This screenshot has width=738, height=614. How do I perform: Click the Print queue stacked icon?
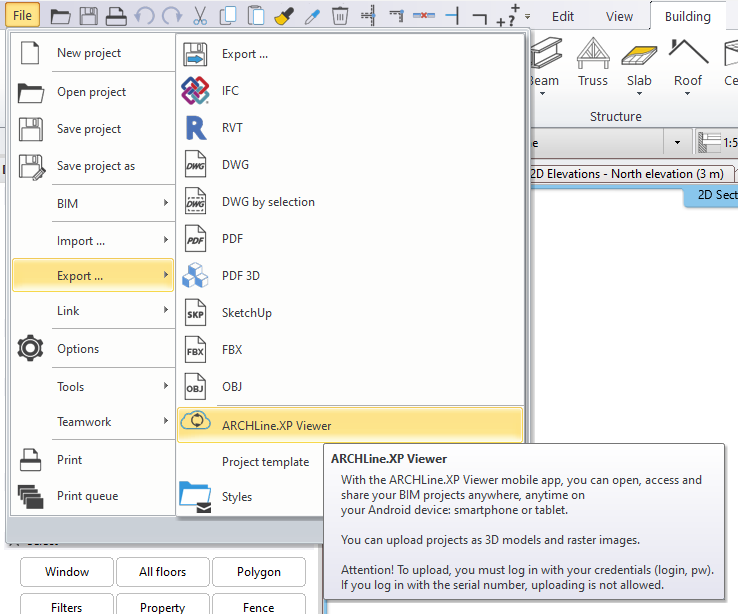(x=31, y=496)
